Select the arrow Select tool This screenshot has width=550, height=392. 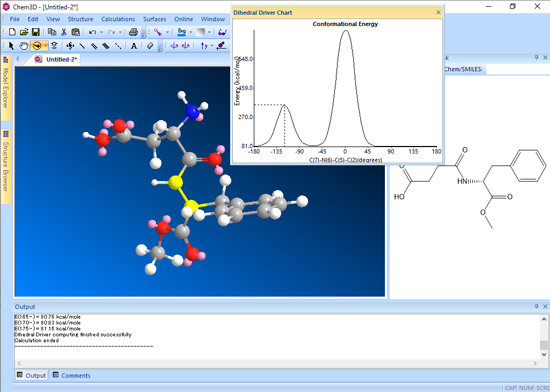click(x=11, y=46)
